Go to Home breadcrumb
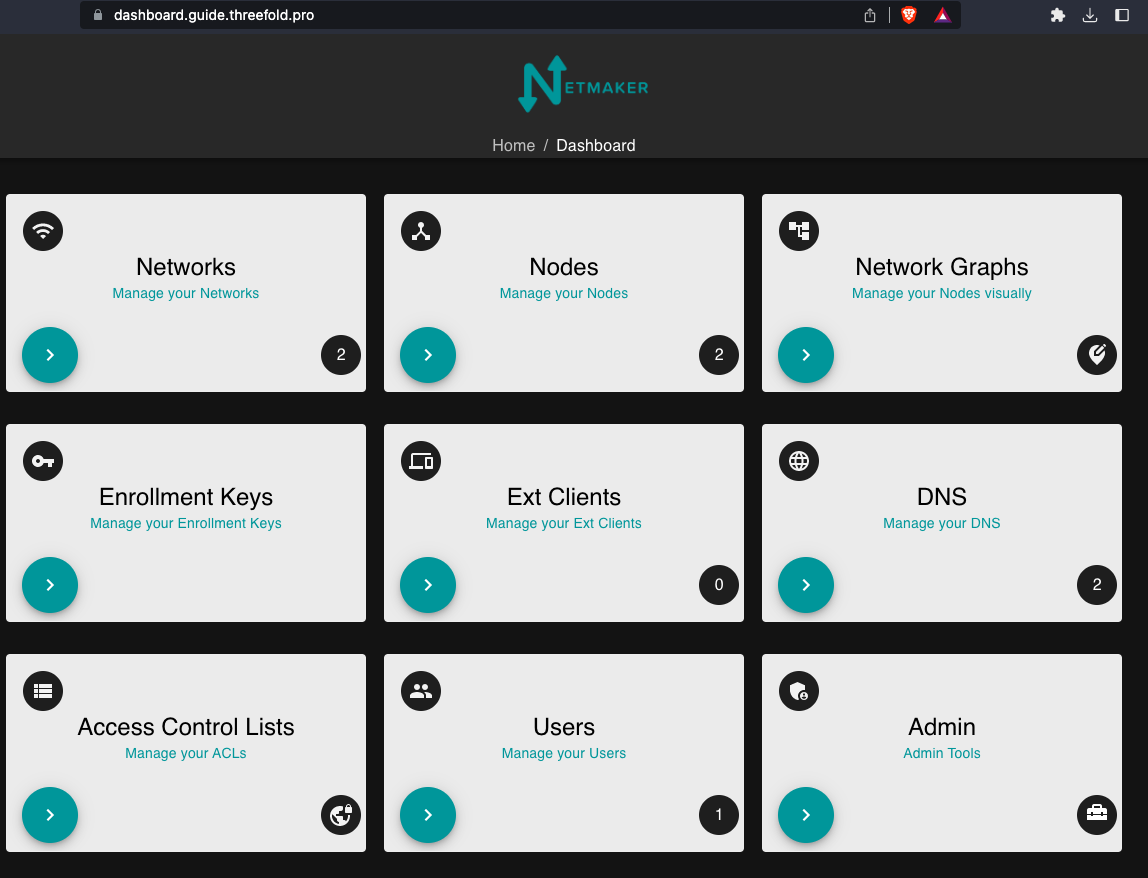The height and width of the screenshot is (878, 1148). point(513,145)
